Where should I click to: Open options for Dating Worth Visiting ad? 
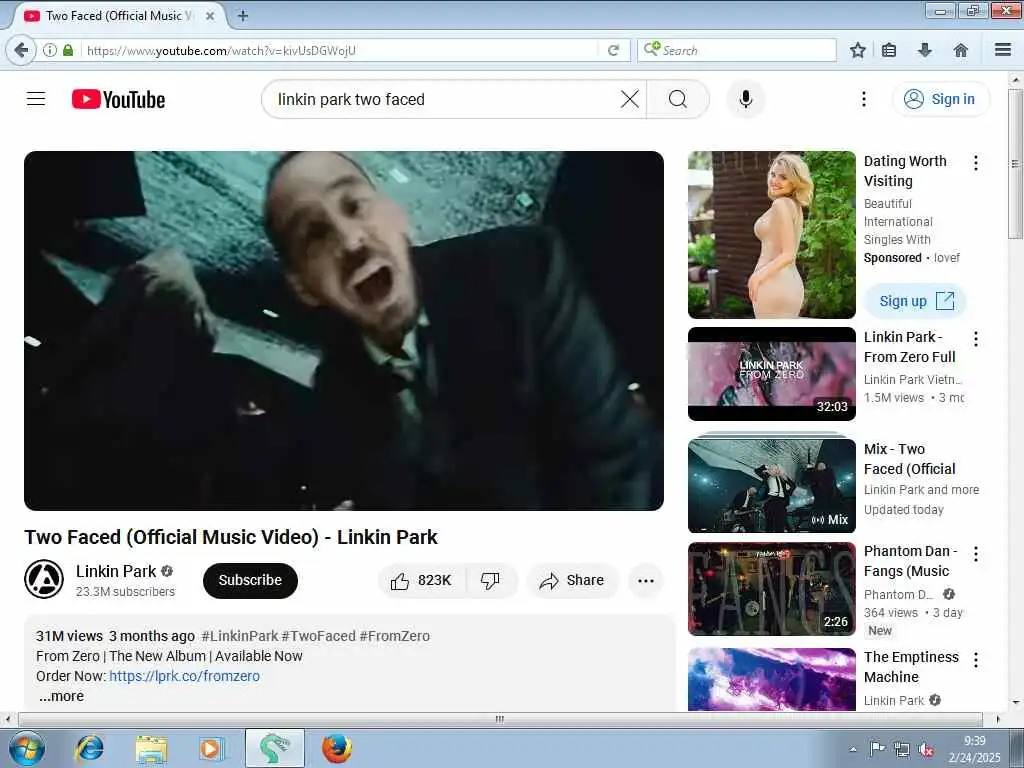[x=976, y=163]
